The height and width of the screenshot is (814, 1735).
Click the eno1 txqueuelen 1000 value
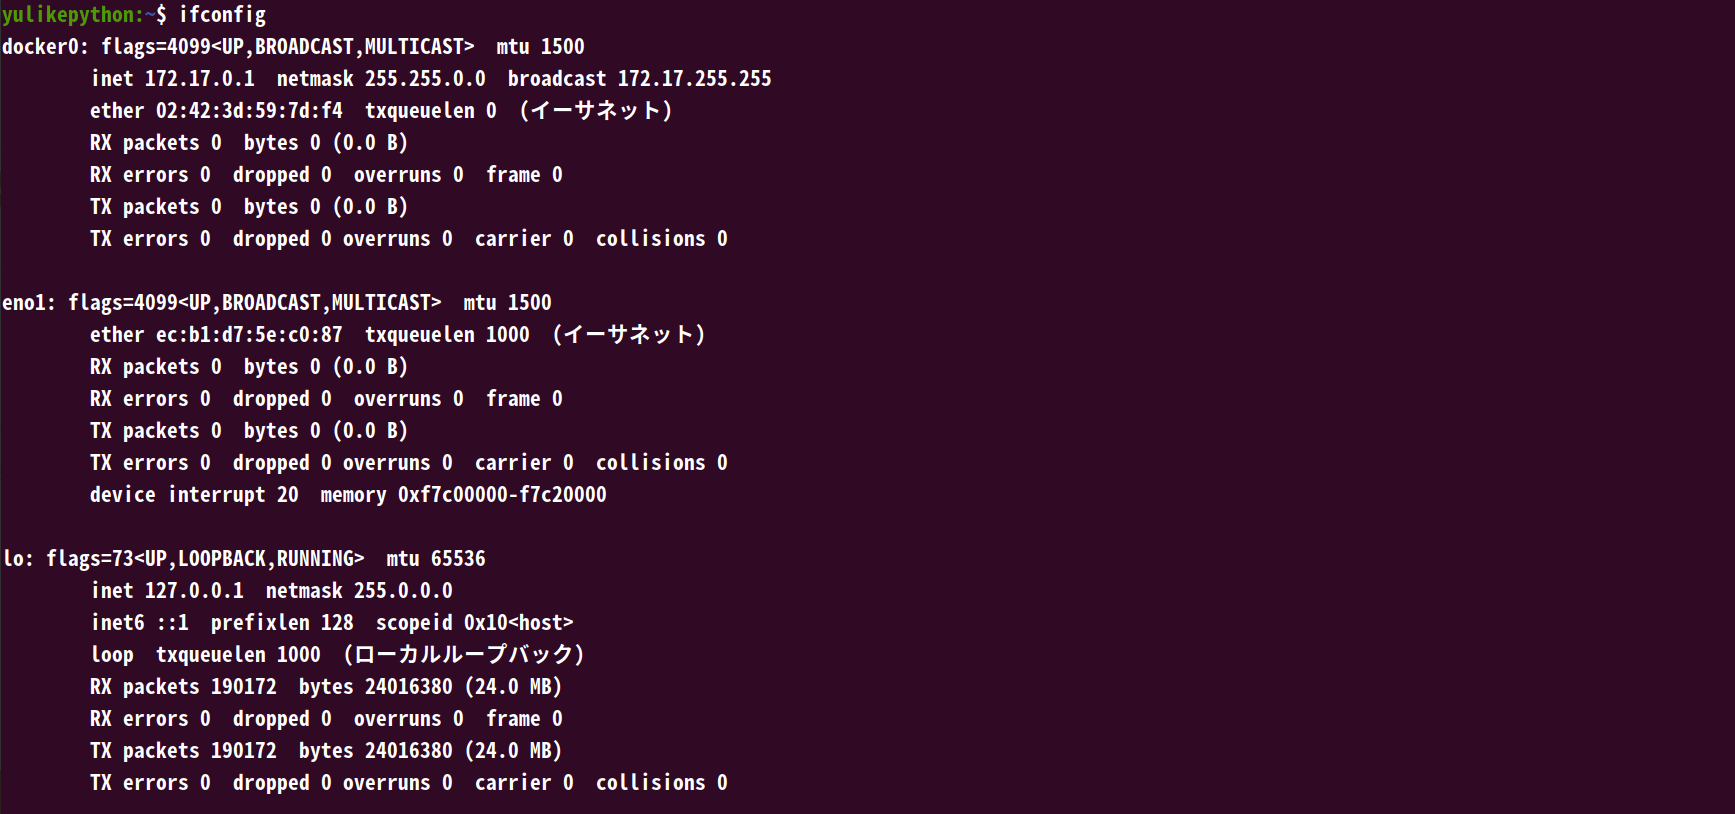(x=507, y=335)
